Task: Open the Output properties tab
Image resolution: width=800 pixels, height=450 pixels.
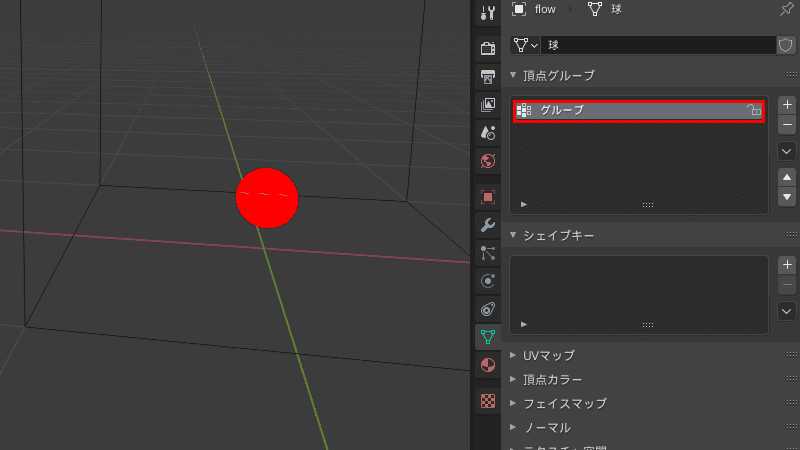Action: click(488, 77)
